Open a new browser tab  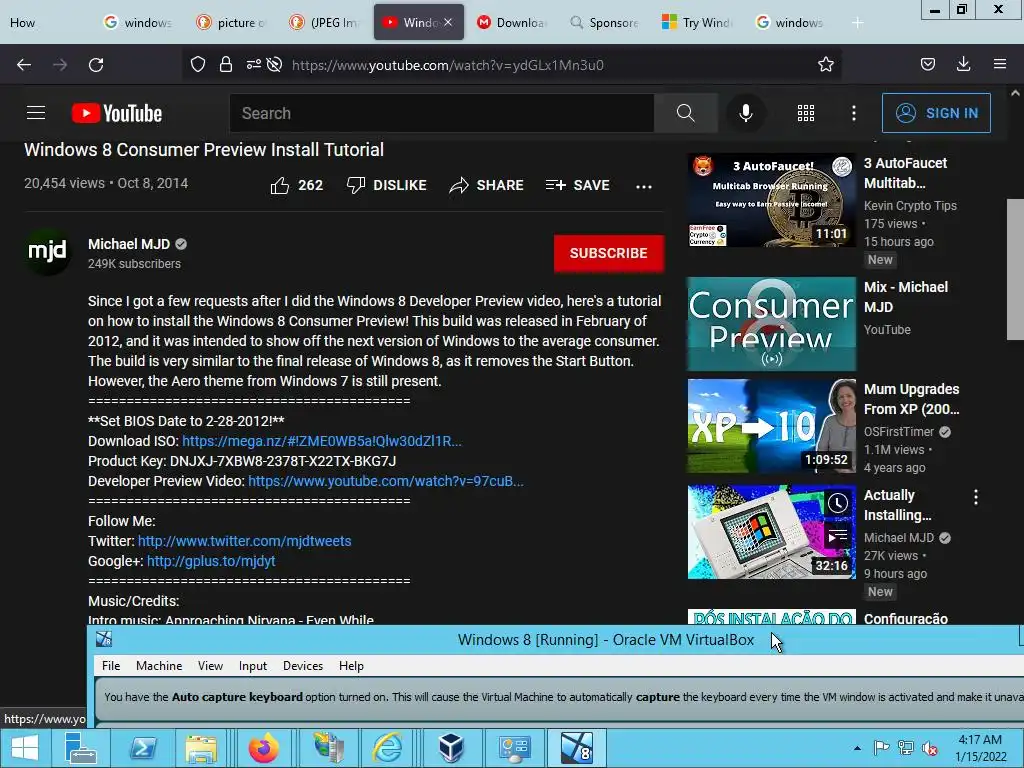[x=857, y=23]
